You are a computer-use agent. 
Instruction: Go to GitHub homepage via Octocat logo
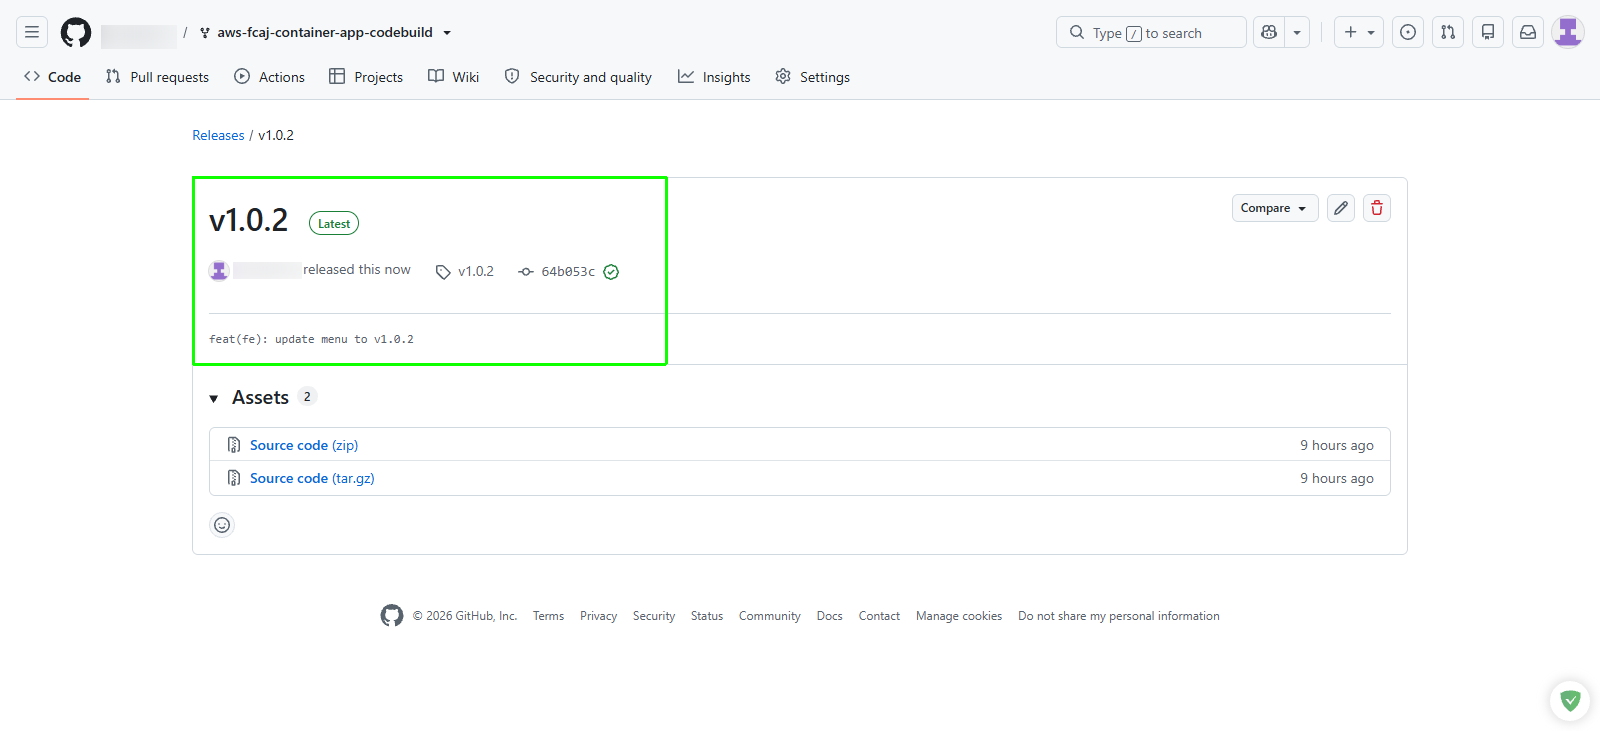[x=76, y=32]
